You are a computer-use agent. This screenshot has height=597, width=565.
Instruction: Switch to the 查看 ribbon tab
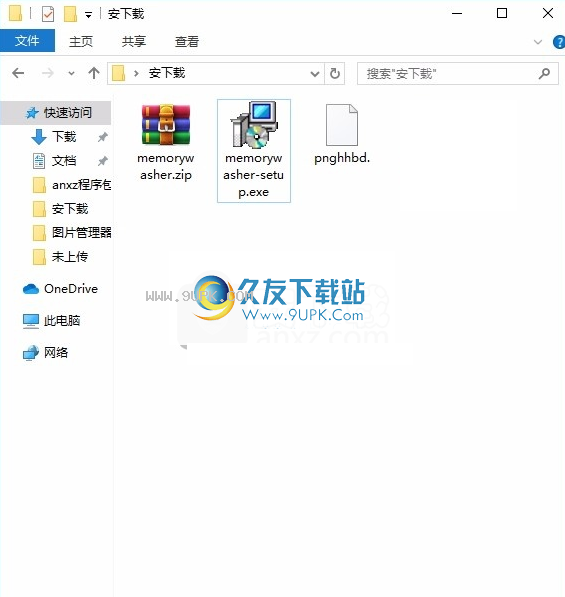tap(187, 41)
